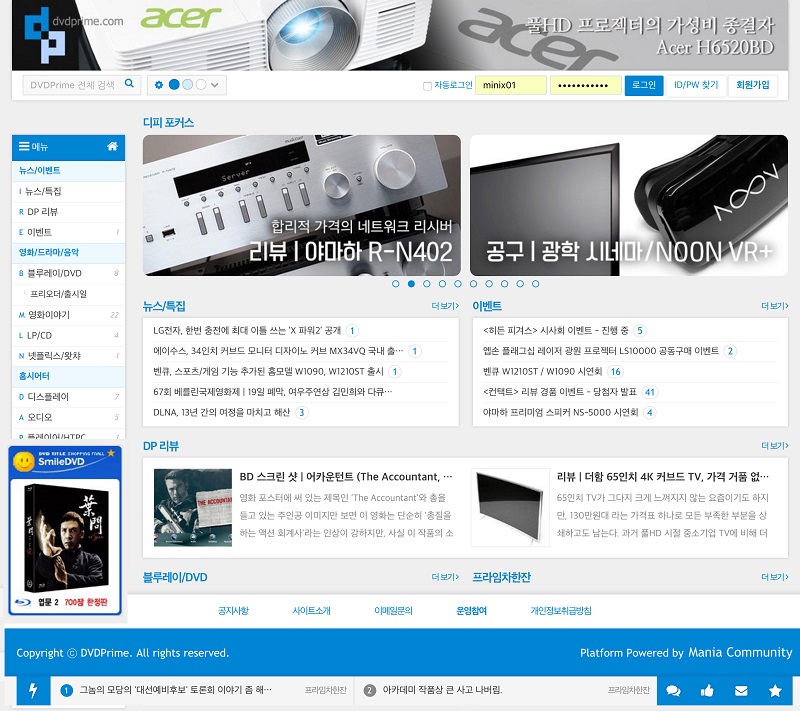The height and width of the screenshot is (711, 800).
Task: Click the 회원가입 button
Action: [x=753, y=85]
